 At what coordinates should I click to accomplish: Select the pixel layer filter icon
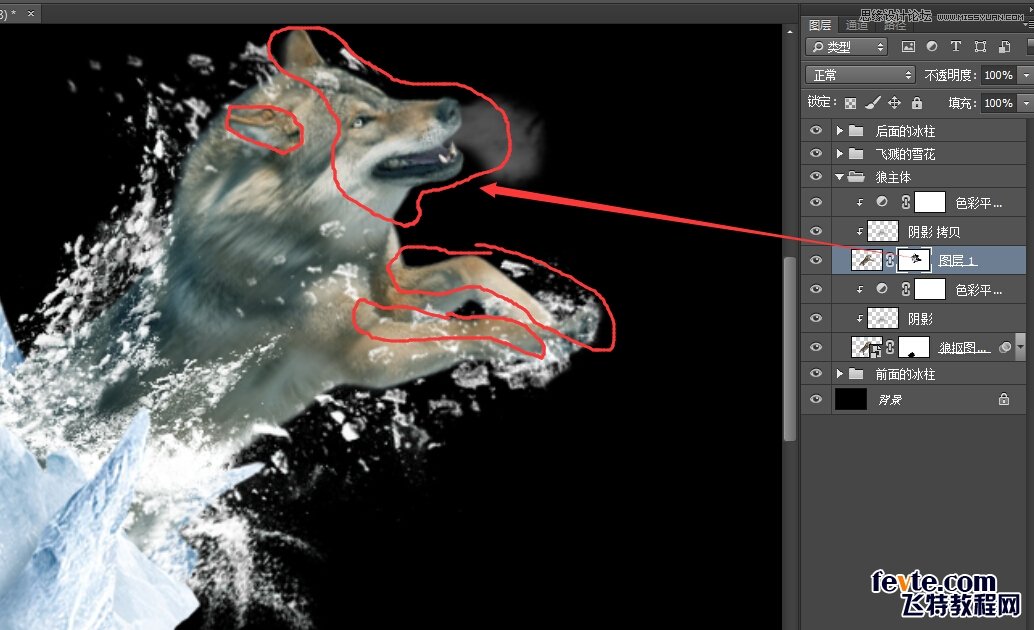coord(908,46)
